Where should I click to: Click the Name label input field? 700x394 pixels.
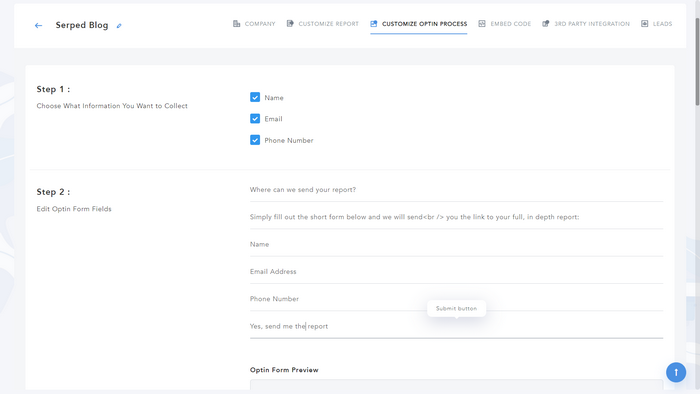tap(456, 245)
